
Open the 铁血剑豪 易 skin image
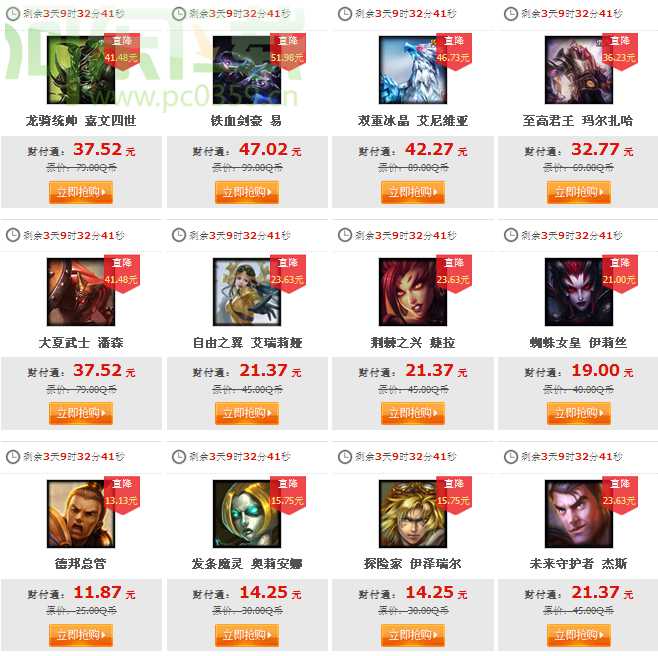[x=247, y=70]
